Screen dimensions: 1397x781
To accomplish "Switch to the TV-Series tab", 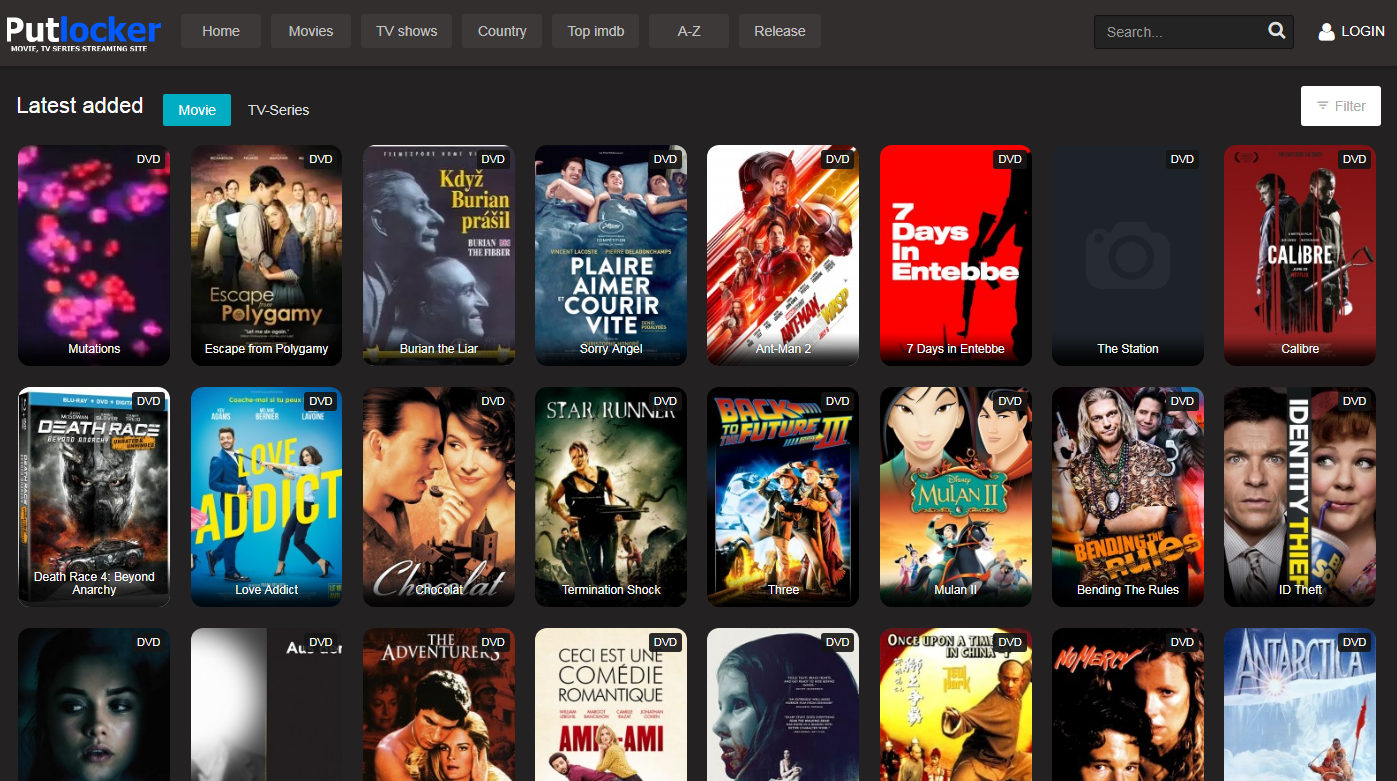I will coord(279,110).
